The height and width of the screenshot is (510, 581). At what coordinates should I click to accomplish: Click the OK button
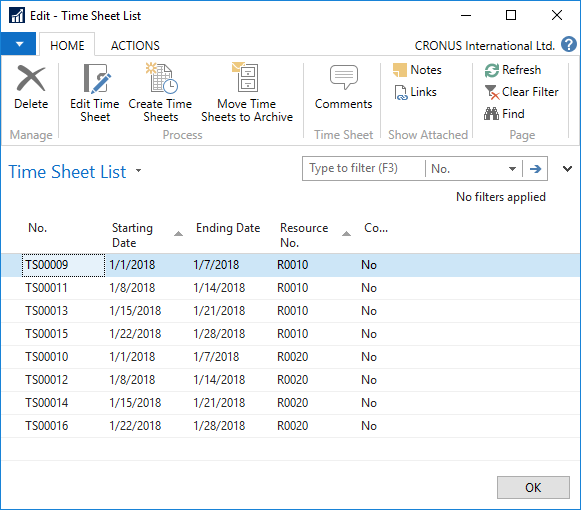533,487
